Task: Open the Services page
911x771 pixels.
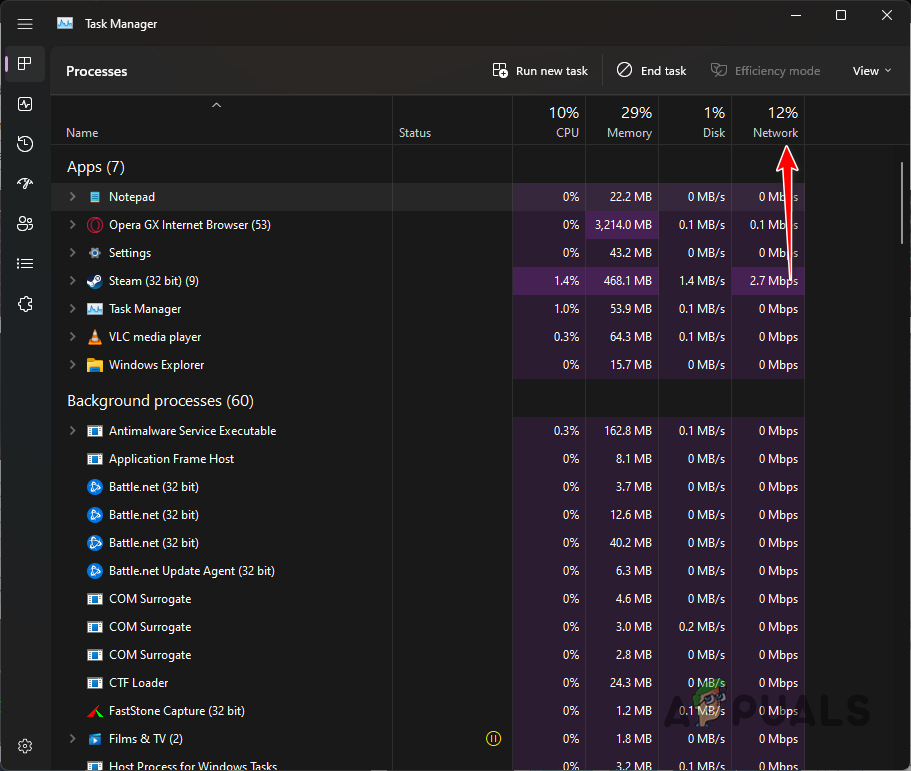Action: coord(24,303)
